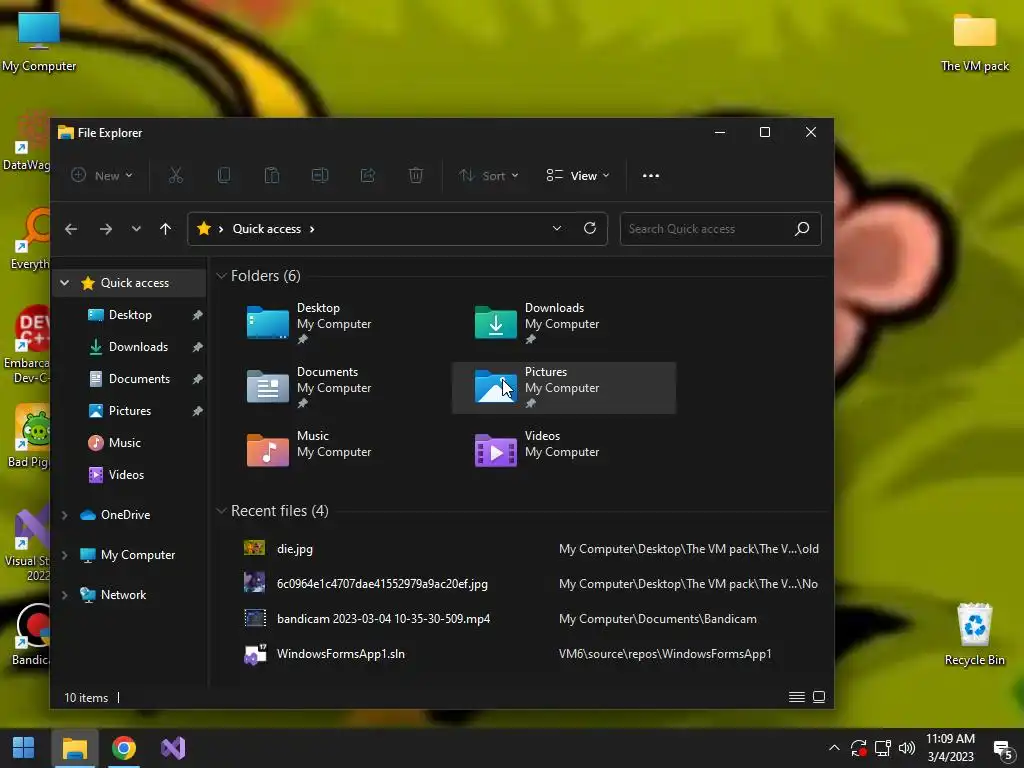
Task: Refresh the Quick access view
Action: click(590, 228)
